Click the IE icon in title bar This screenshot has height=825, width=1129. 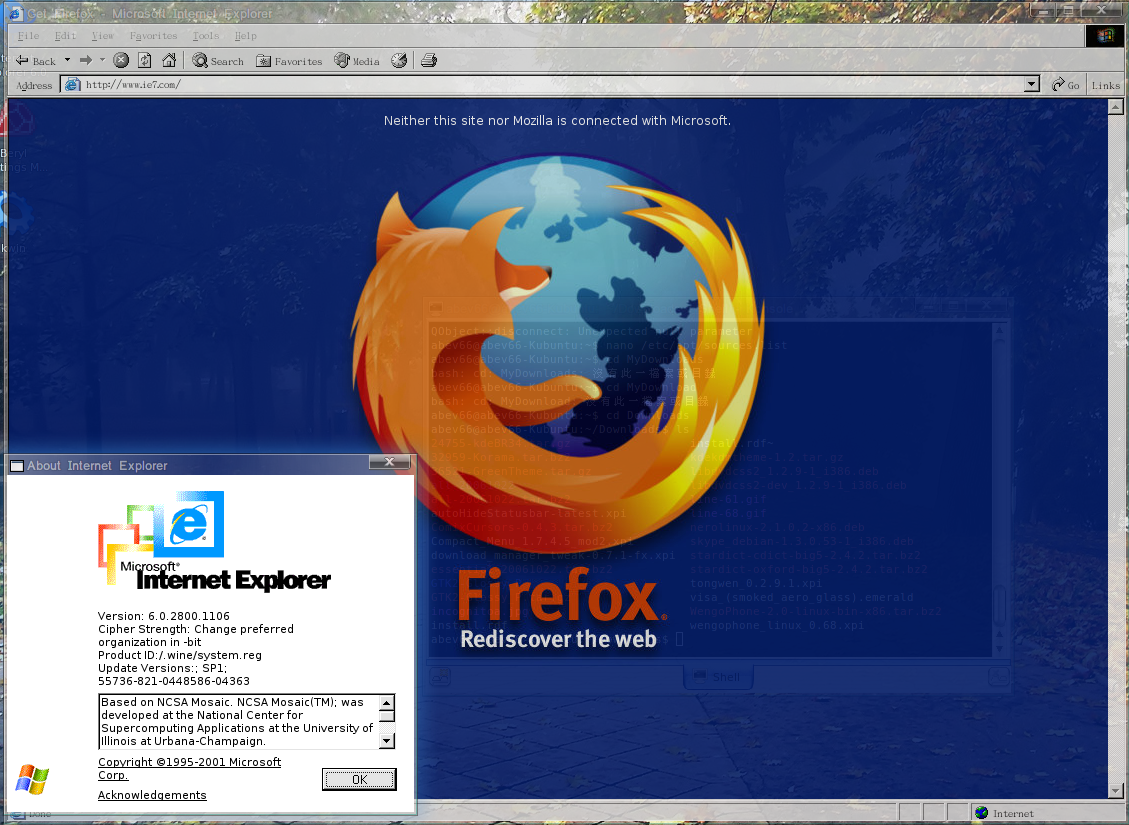click(x=16, y=13)
